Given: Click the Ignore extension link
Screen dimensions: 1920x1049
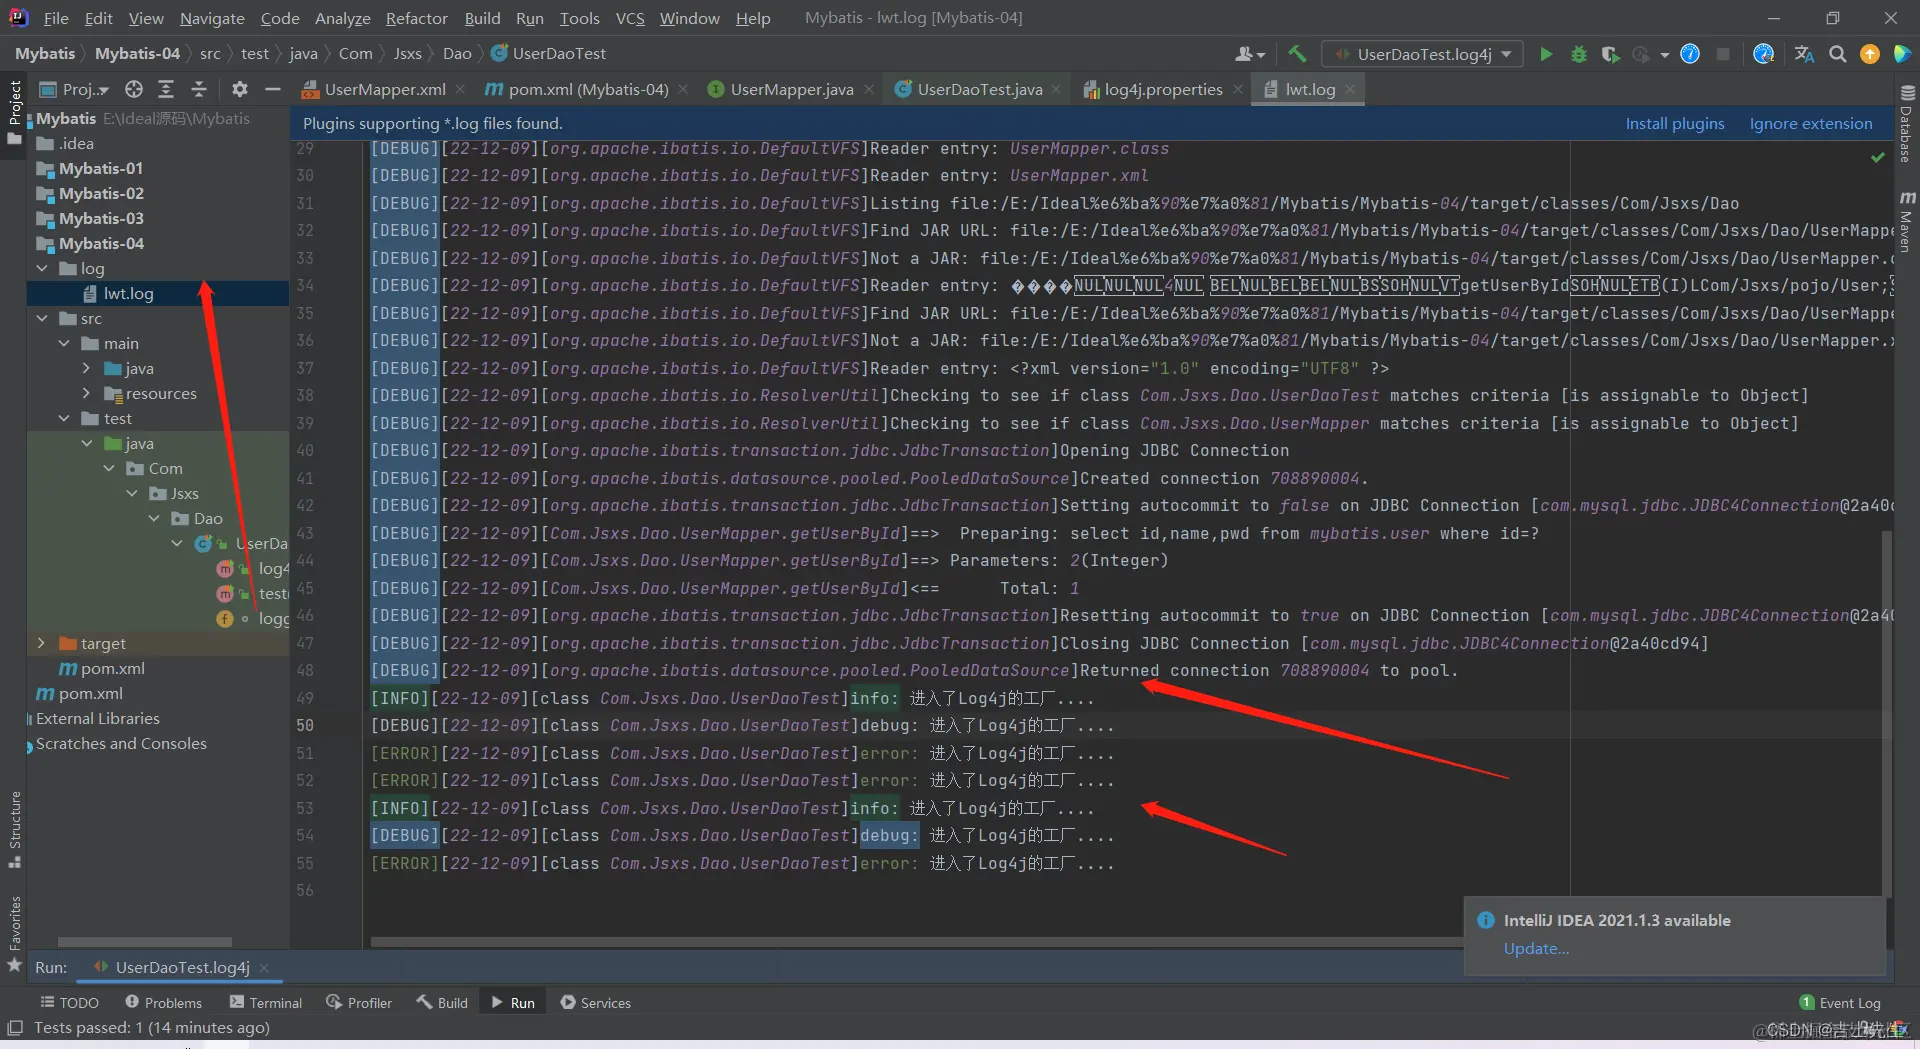Looking at the screenshot, I should [x=1811, y=123].
